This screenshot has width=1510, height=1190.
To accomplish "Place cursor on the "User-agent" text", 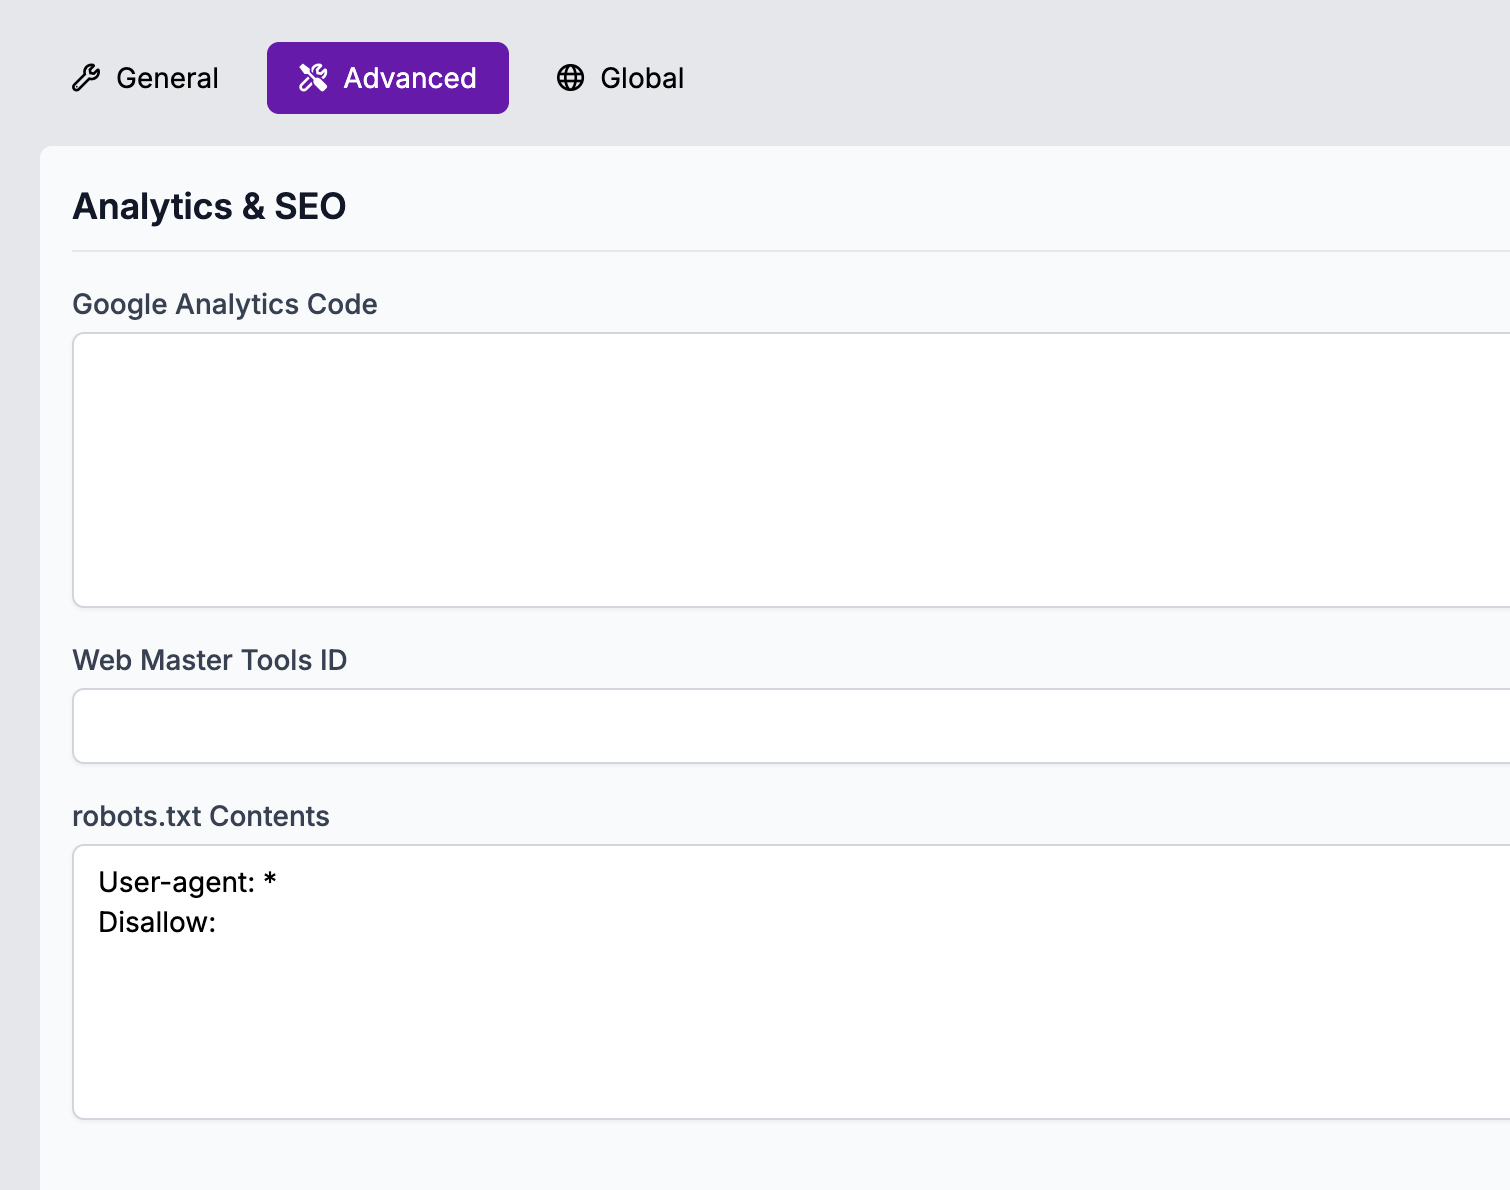I will click(x=176, y=882).
